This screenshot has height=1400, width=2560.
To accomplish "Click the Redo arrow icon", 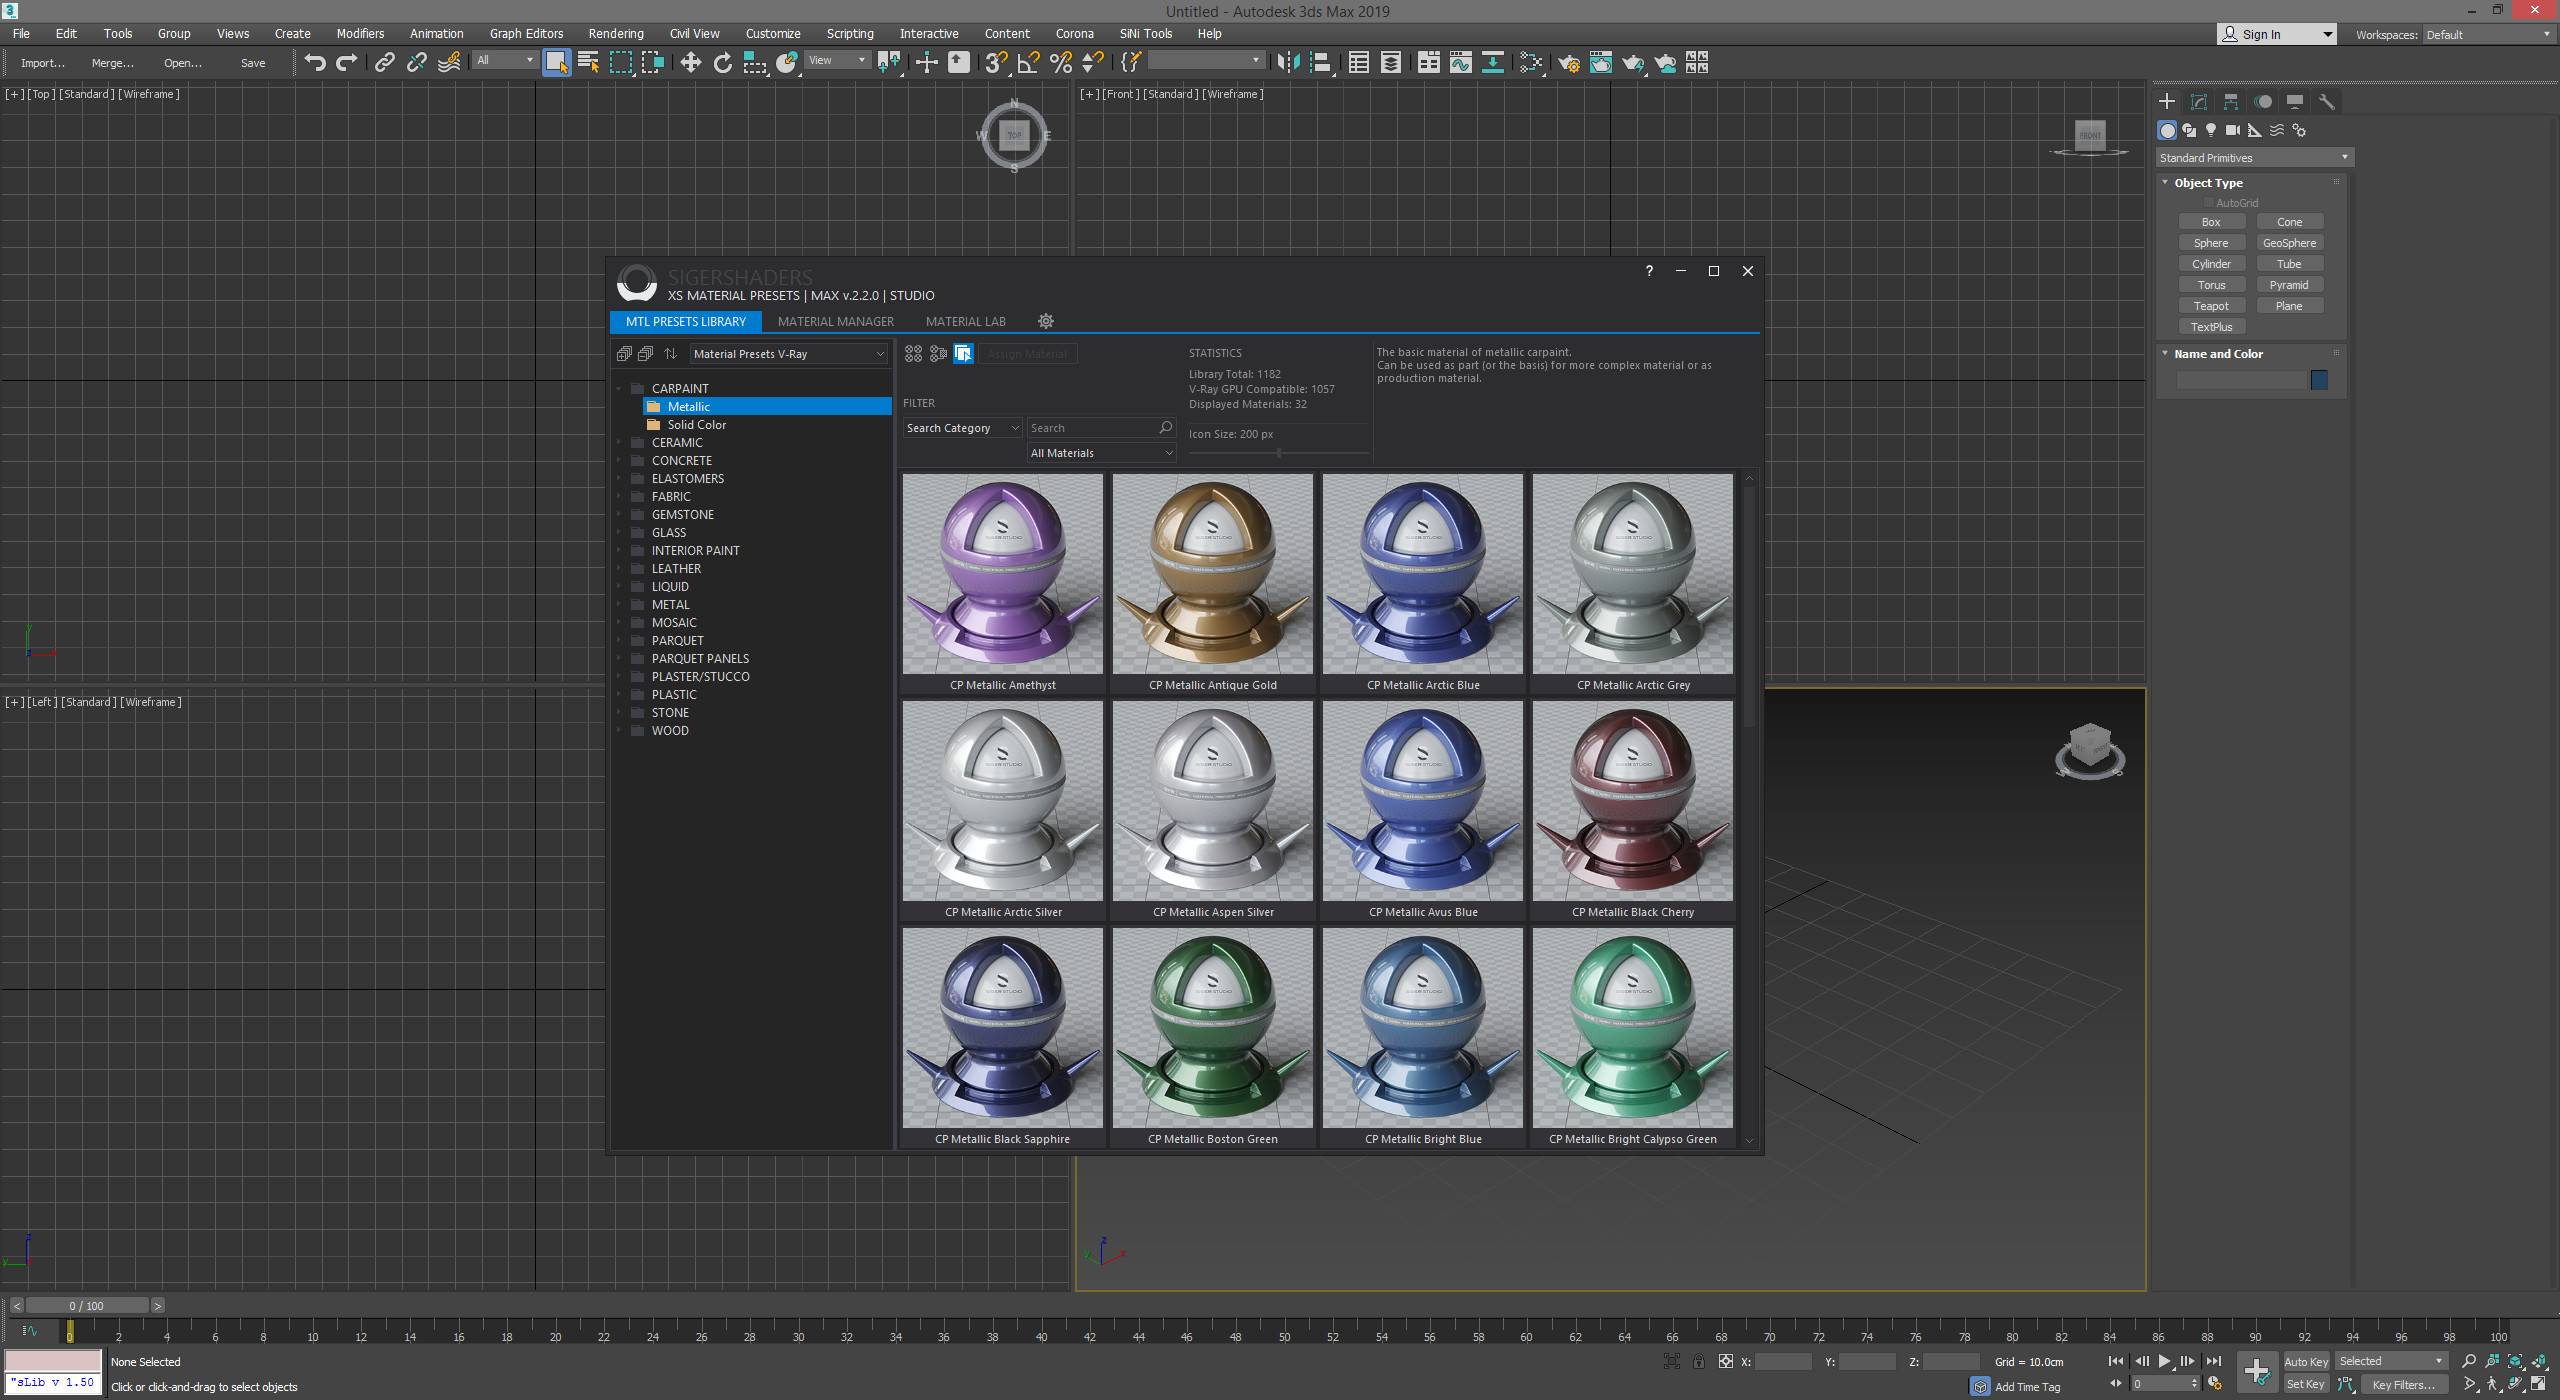I will coord(346,63).
